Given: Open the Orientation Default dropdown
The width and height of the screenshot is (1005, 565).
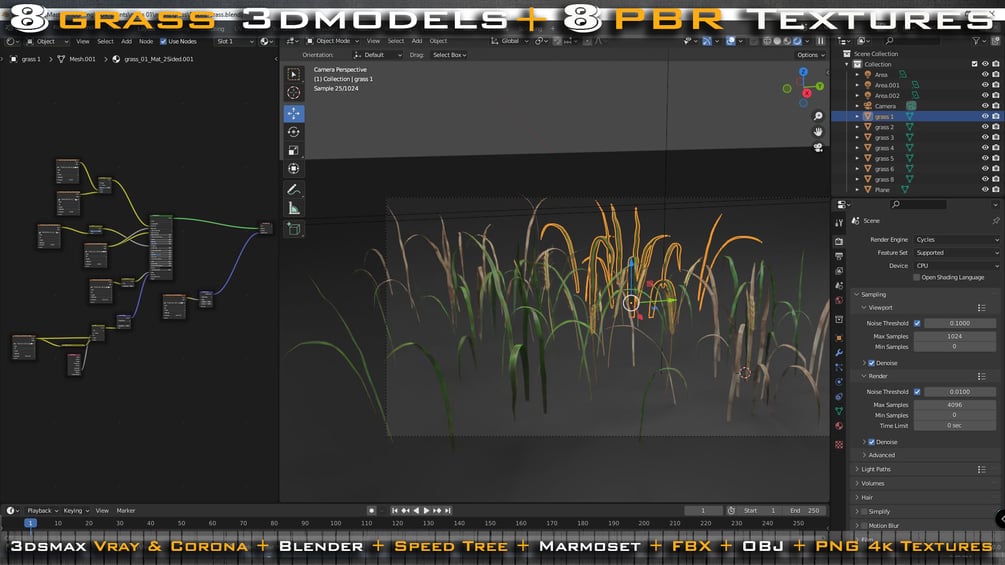Looking at the screenshot, I should coord(378,55).
